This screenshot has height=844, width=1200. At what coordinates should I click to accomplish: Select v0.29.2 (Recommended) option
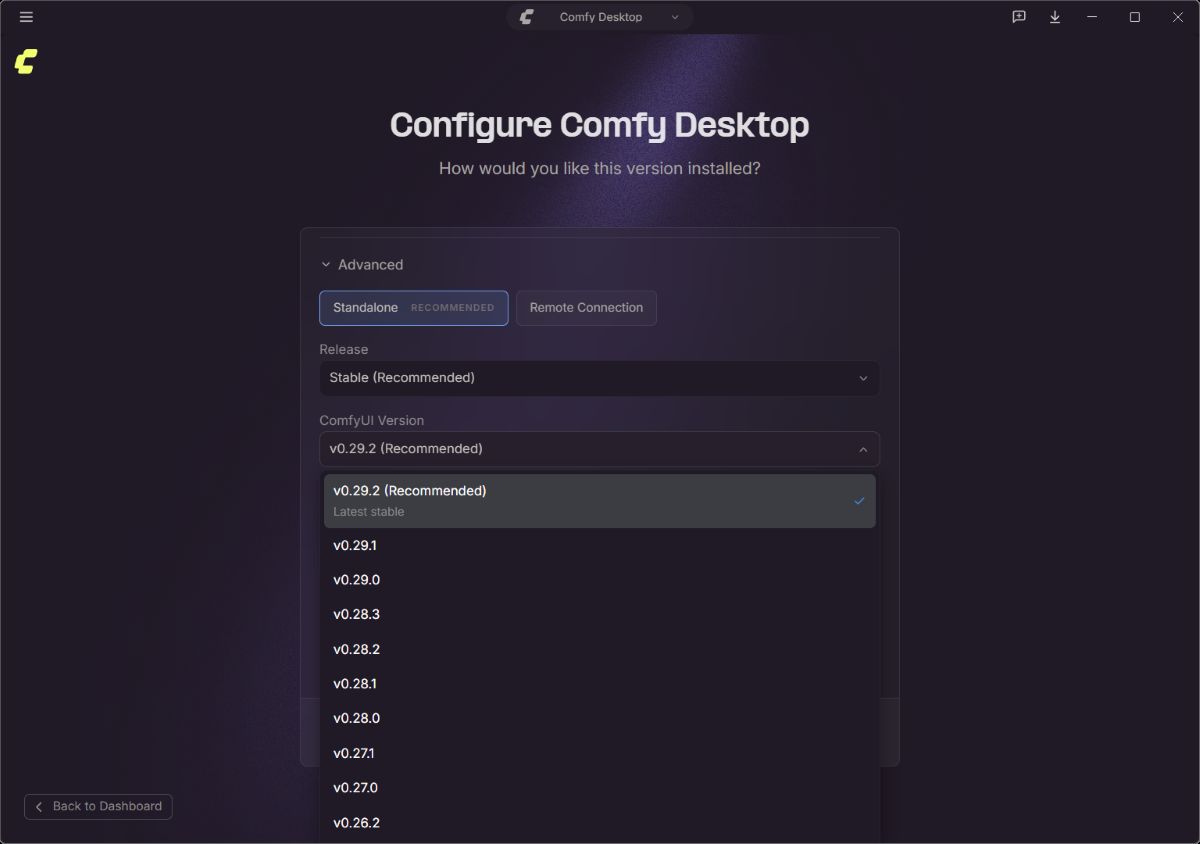click(600, 501)
